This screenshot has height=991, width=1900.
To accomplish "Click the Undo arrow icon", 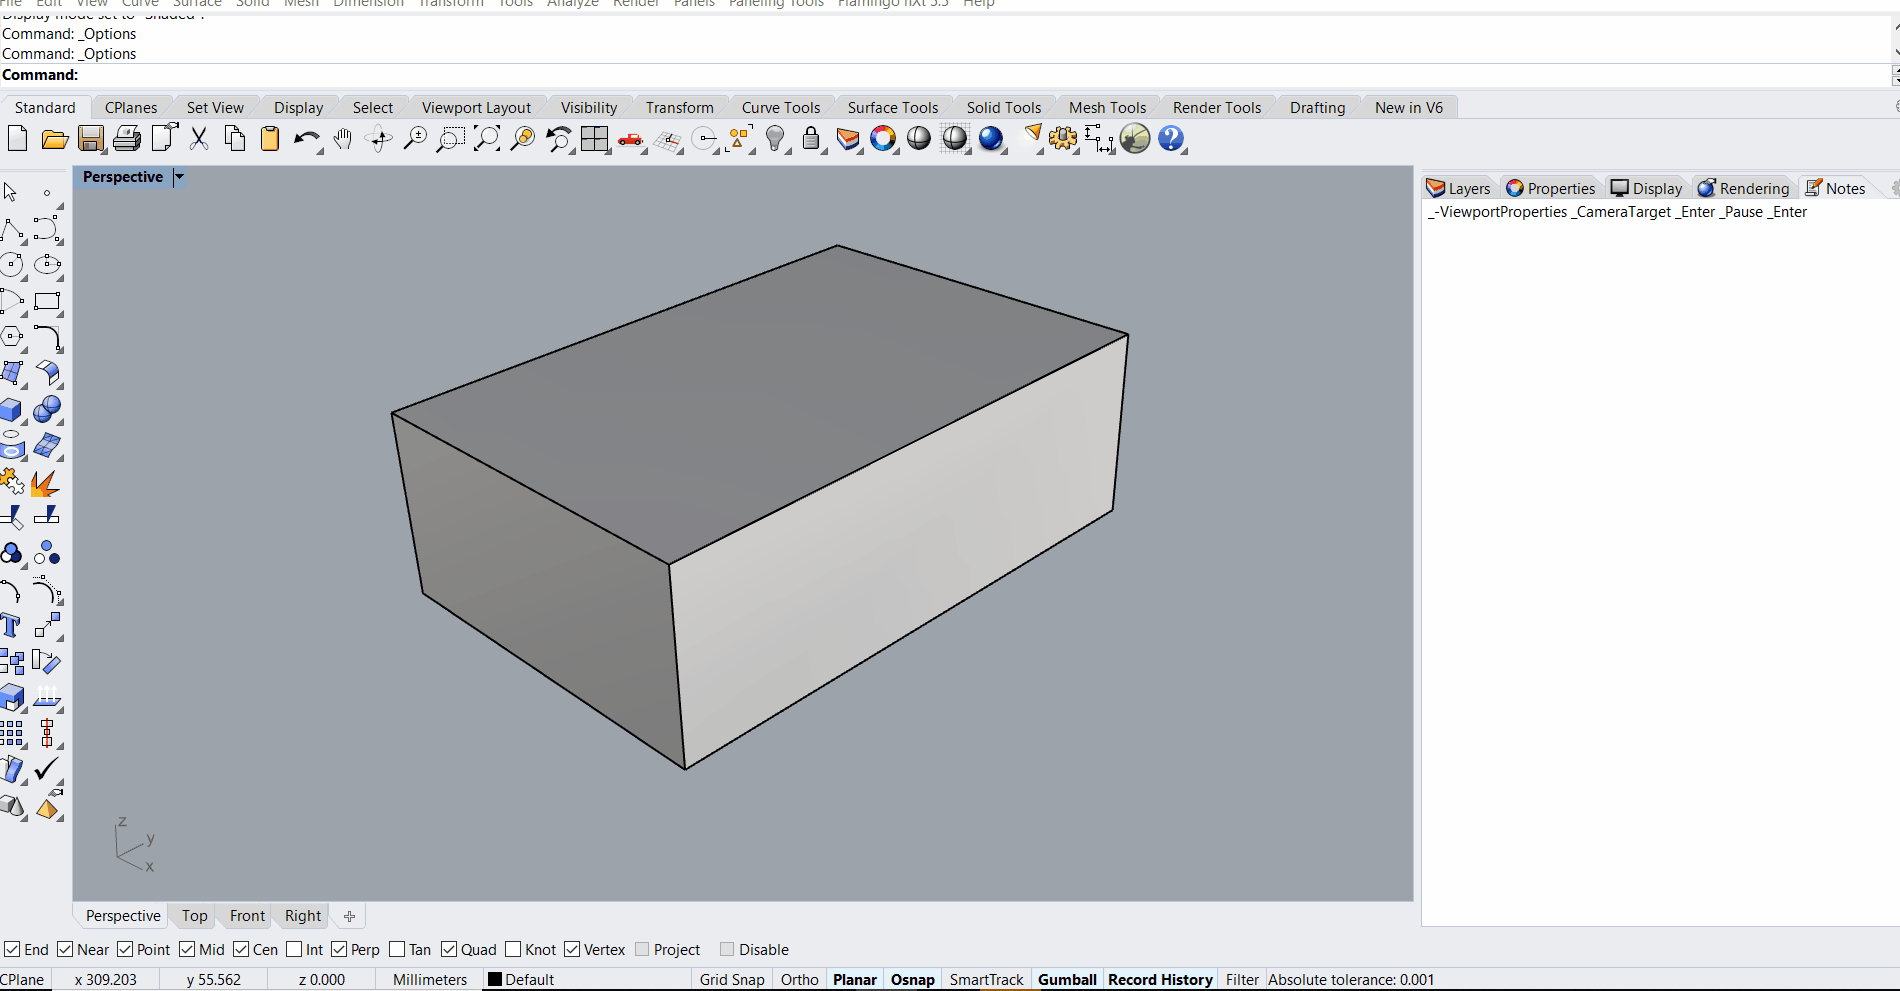I will tap(306, 139).
